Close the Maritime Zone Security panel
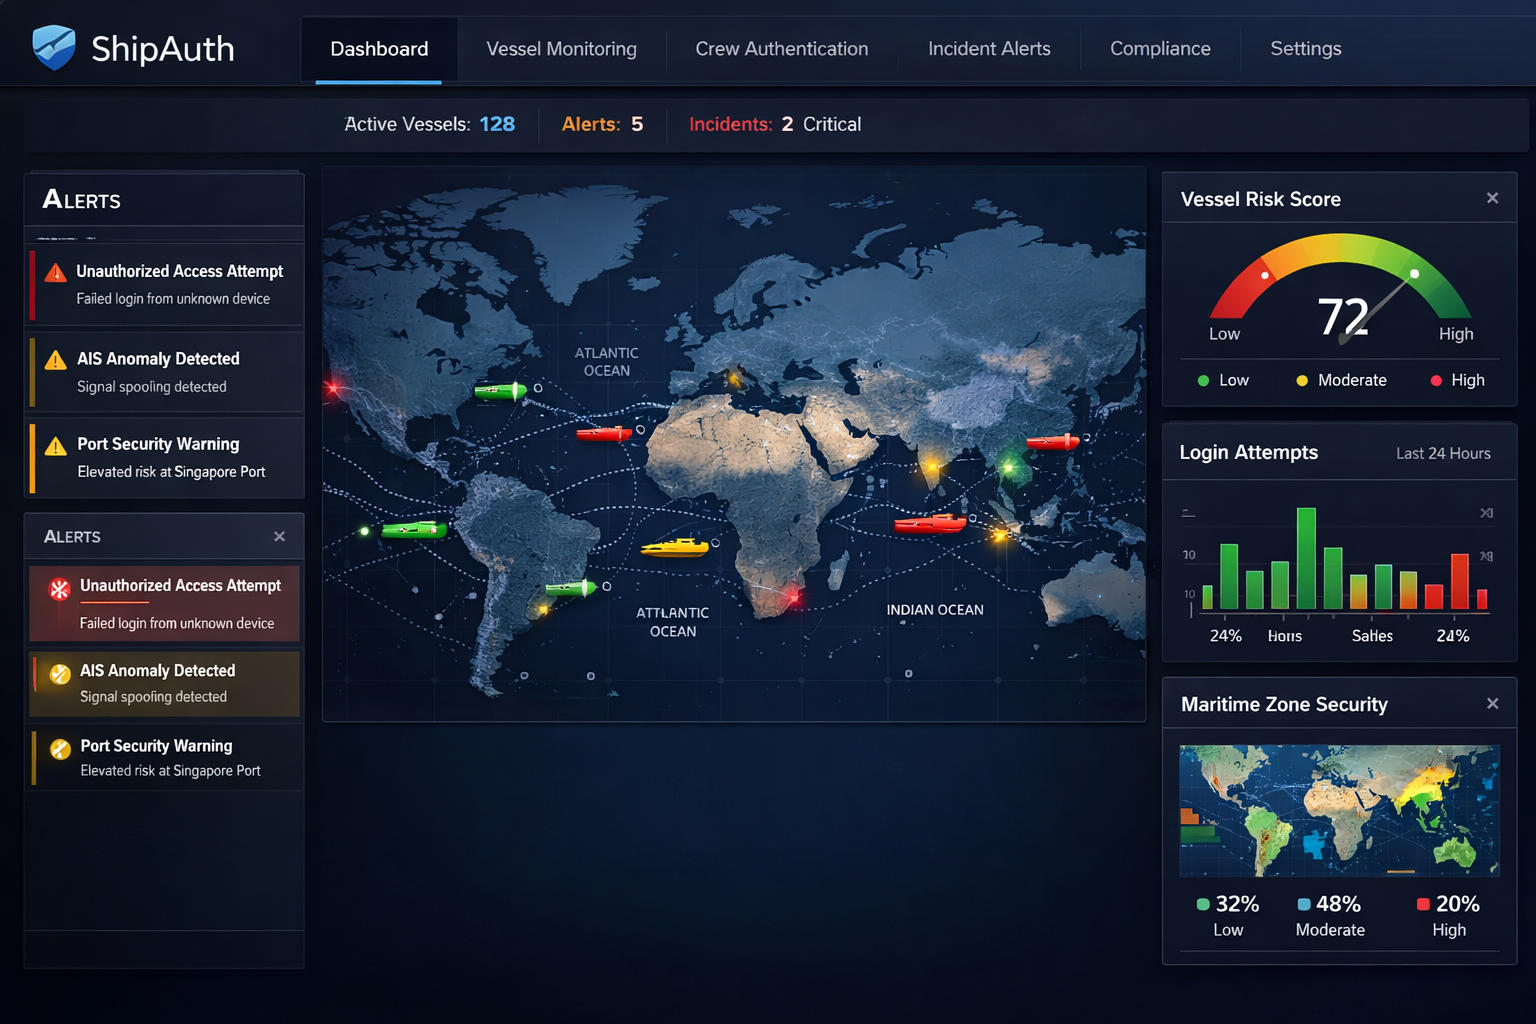Viewport: 1536px width, 1024px height. (x=1492, y=704)
